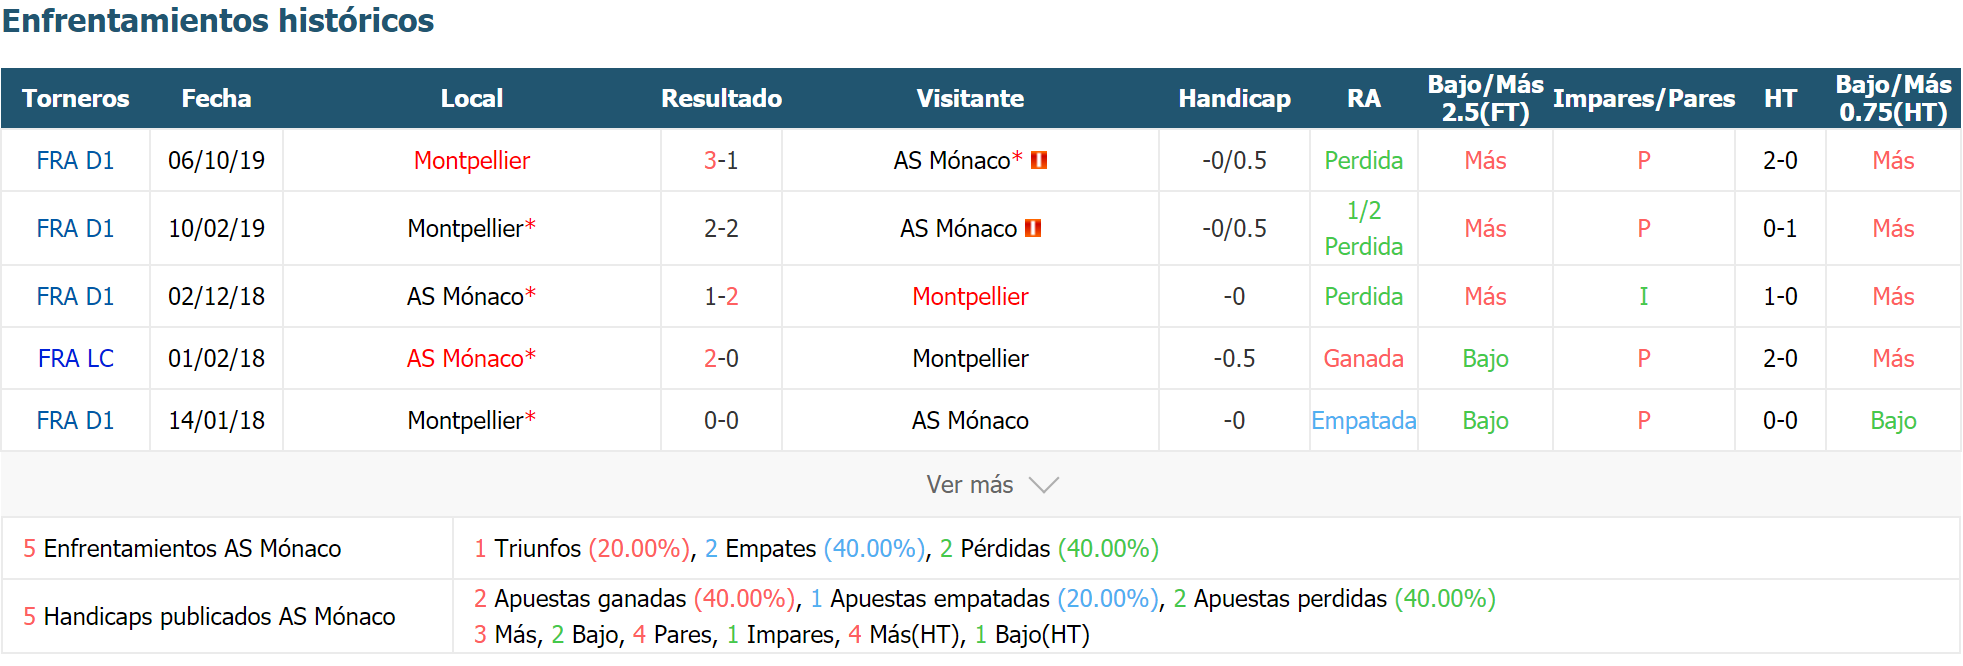Click Montpellier local team in the 06/10/19 row
The image size is (1963, 666).
(x=472, y=160)
